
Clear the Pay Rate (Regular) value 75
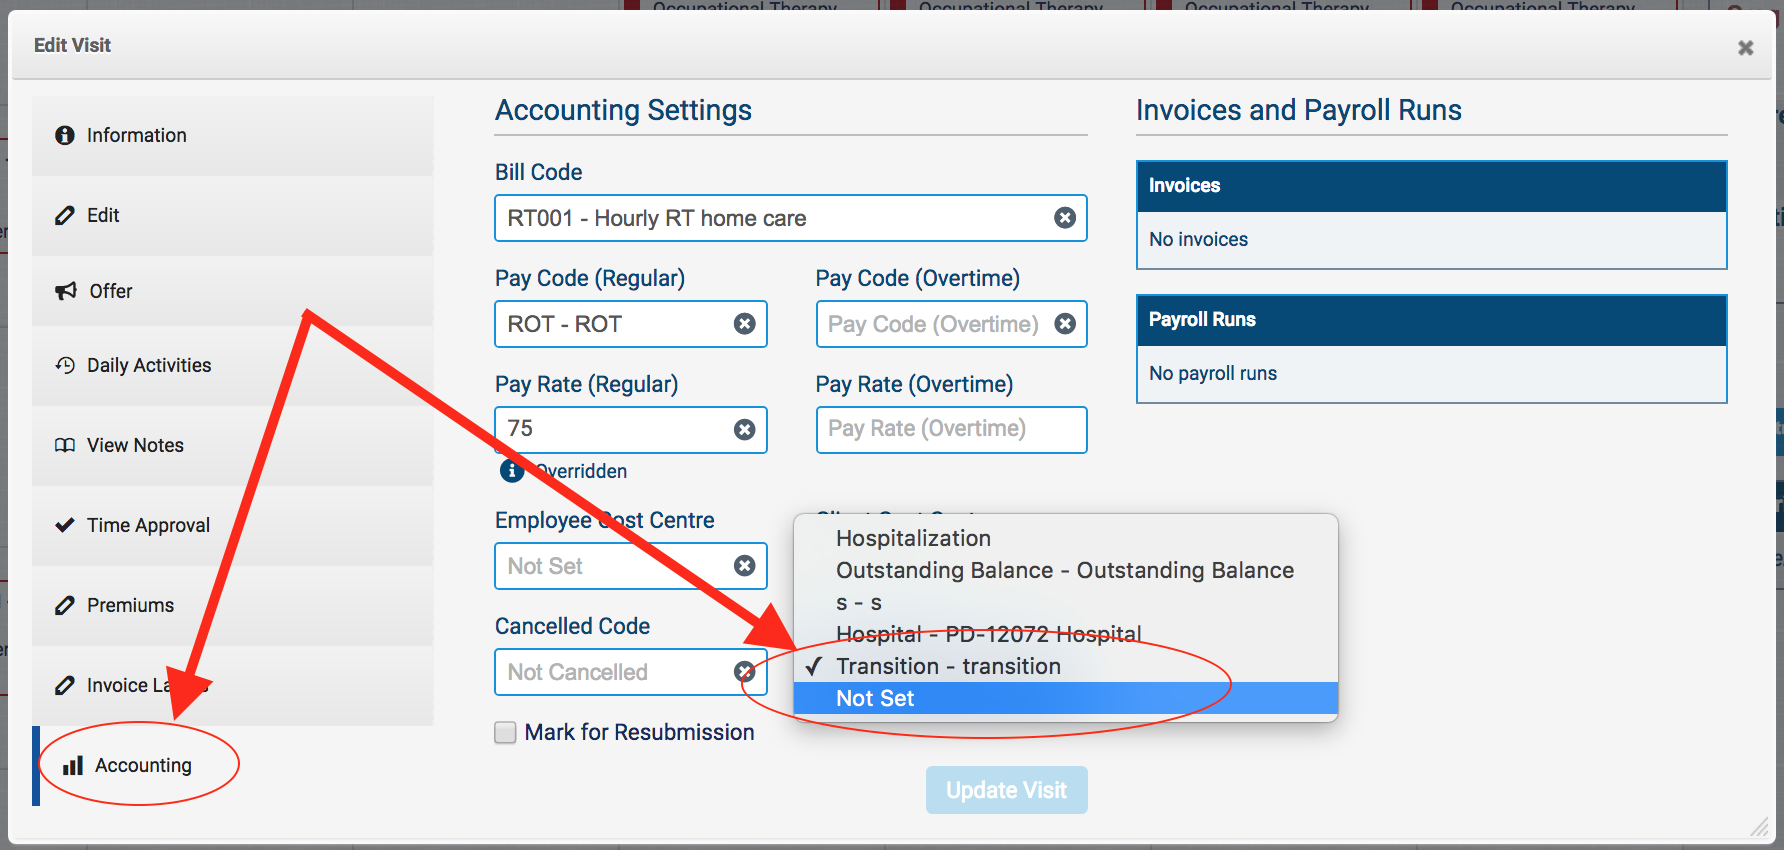(744, 430)
